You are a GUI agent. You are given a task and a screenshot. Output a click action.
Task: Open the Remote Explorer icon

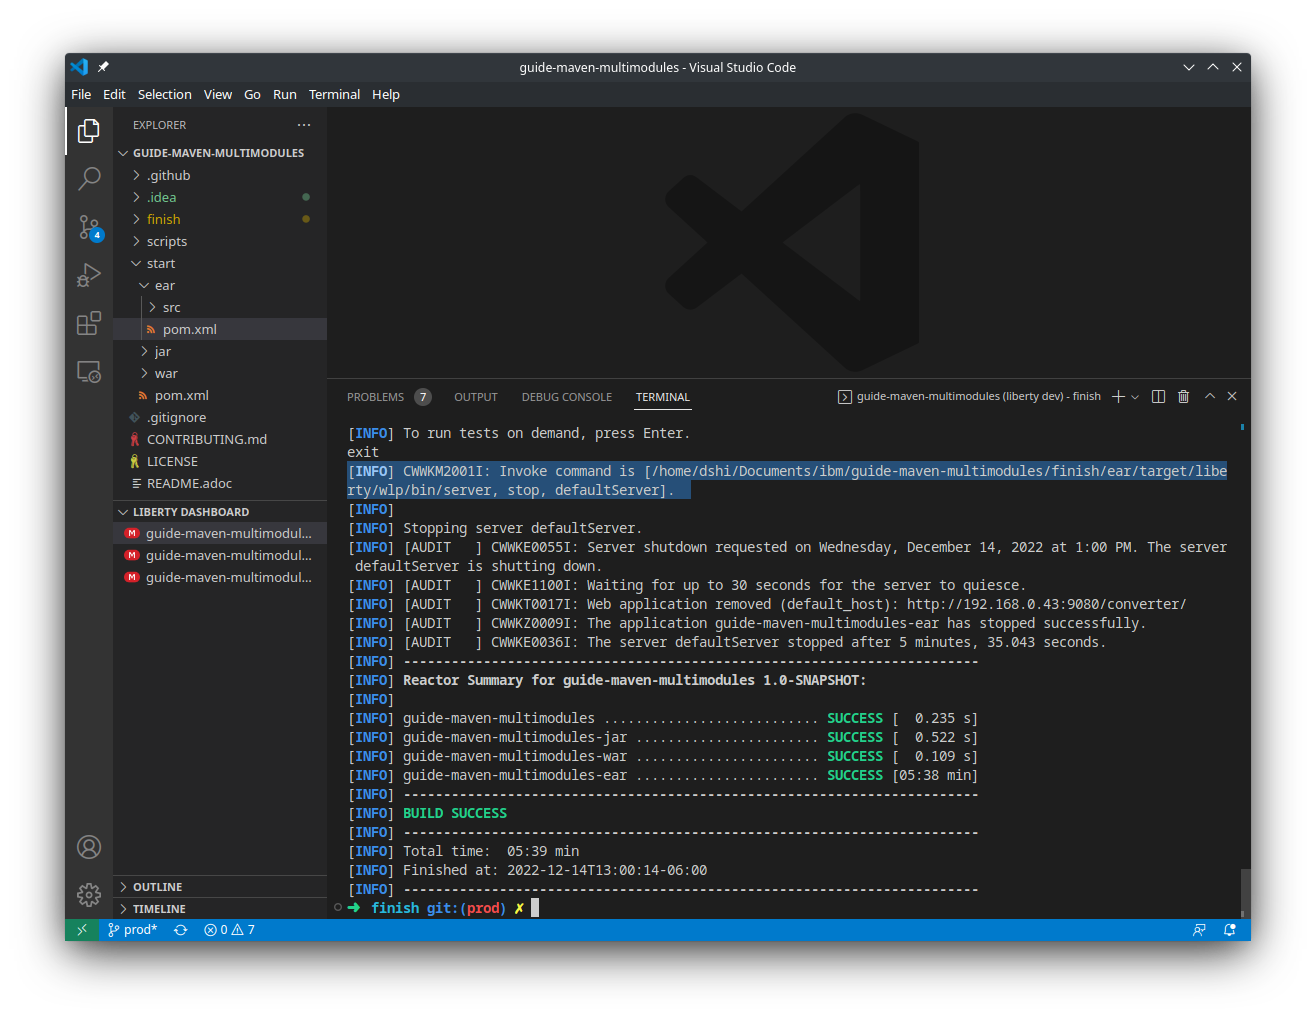[89, 371]
